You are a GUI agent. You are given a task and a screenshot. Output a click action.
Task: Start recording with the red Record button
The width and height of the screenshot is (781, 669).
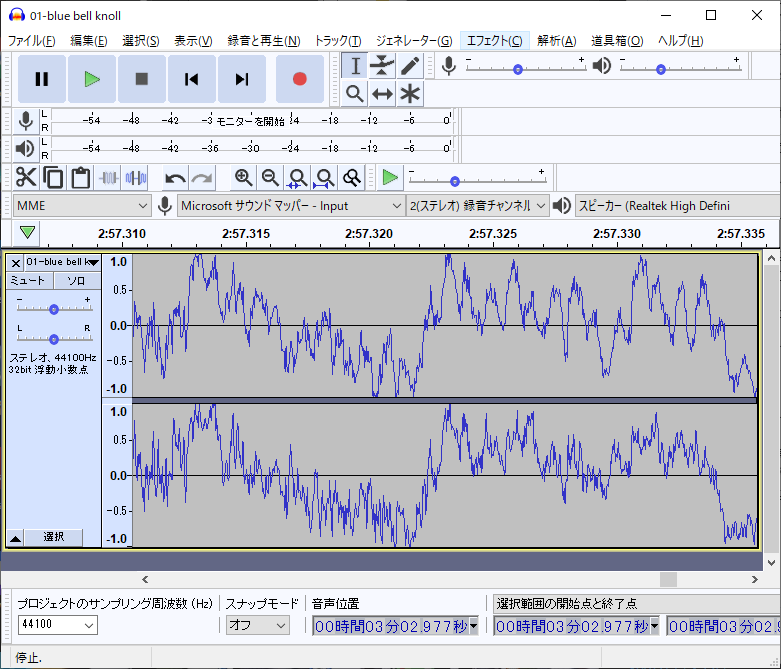coord(299,79)
